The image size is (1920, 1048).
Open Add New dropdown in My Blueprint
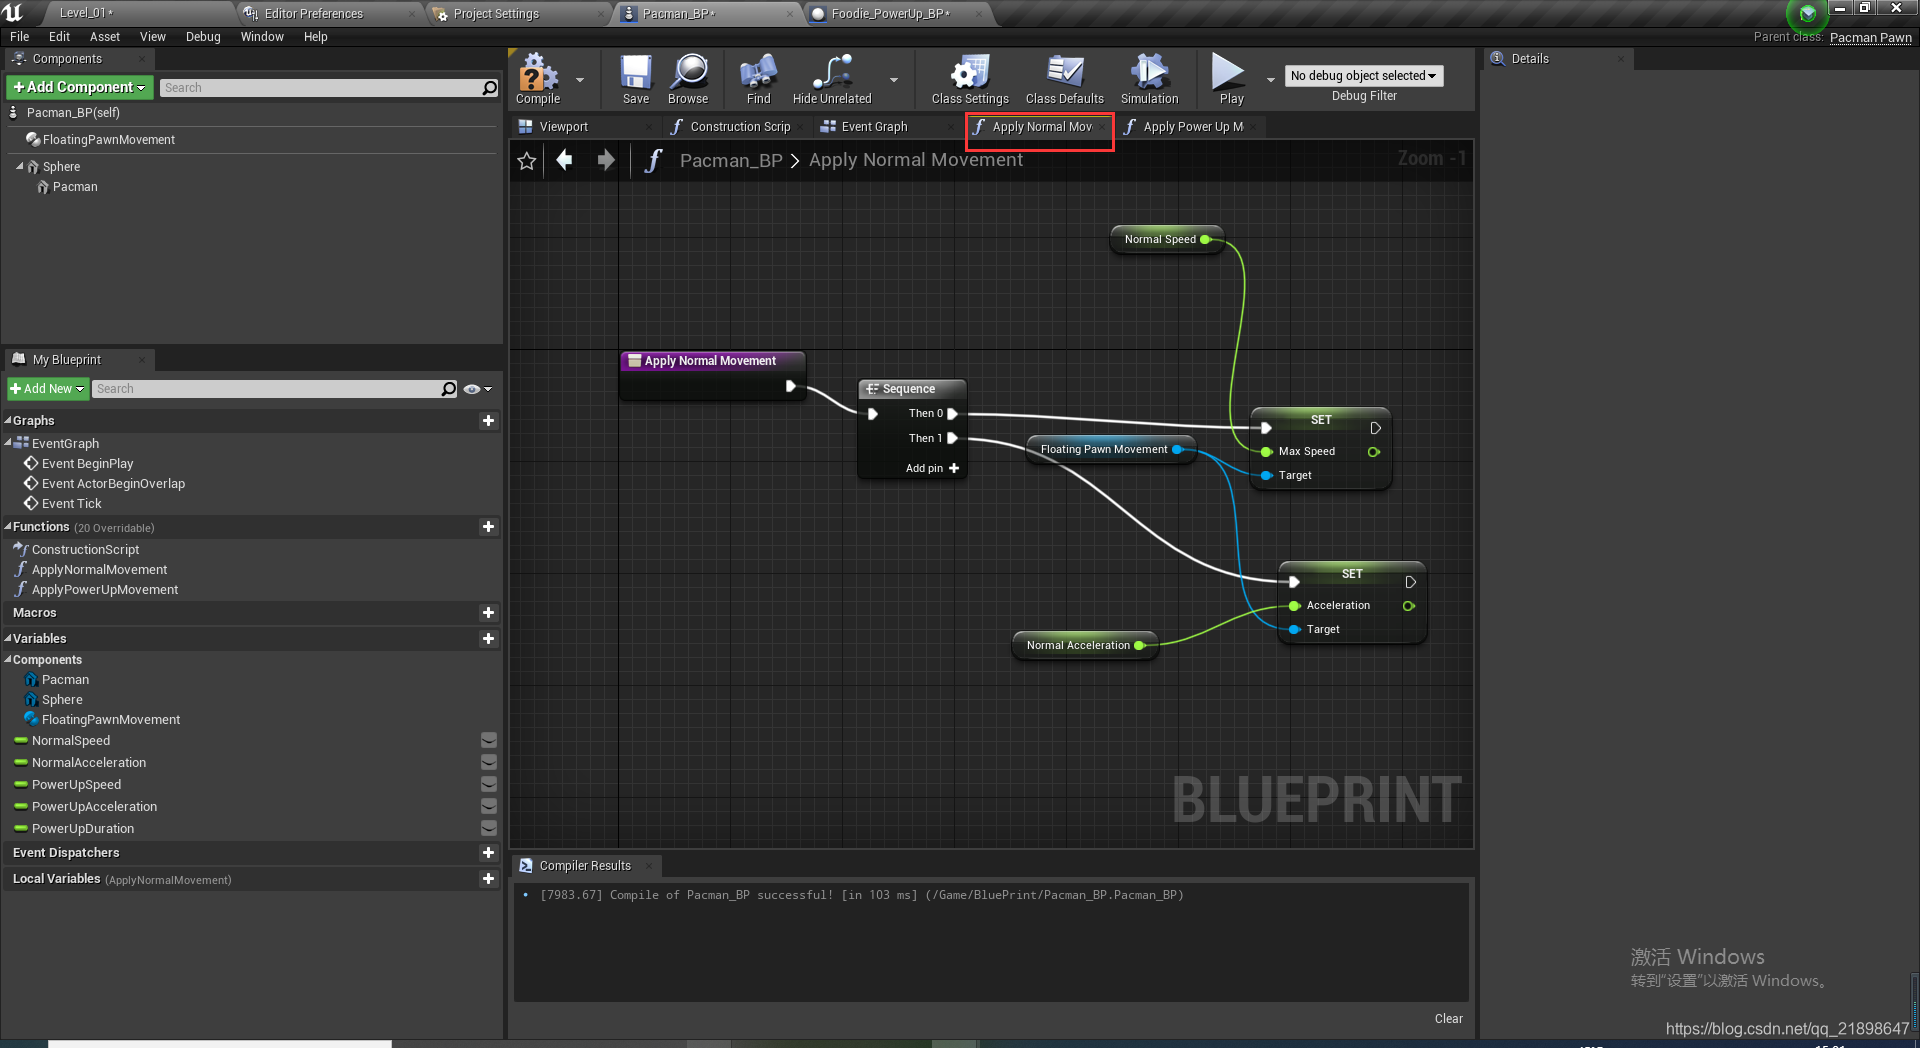(x=47, y=389)
